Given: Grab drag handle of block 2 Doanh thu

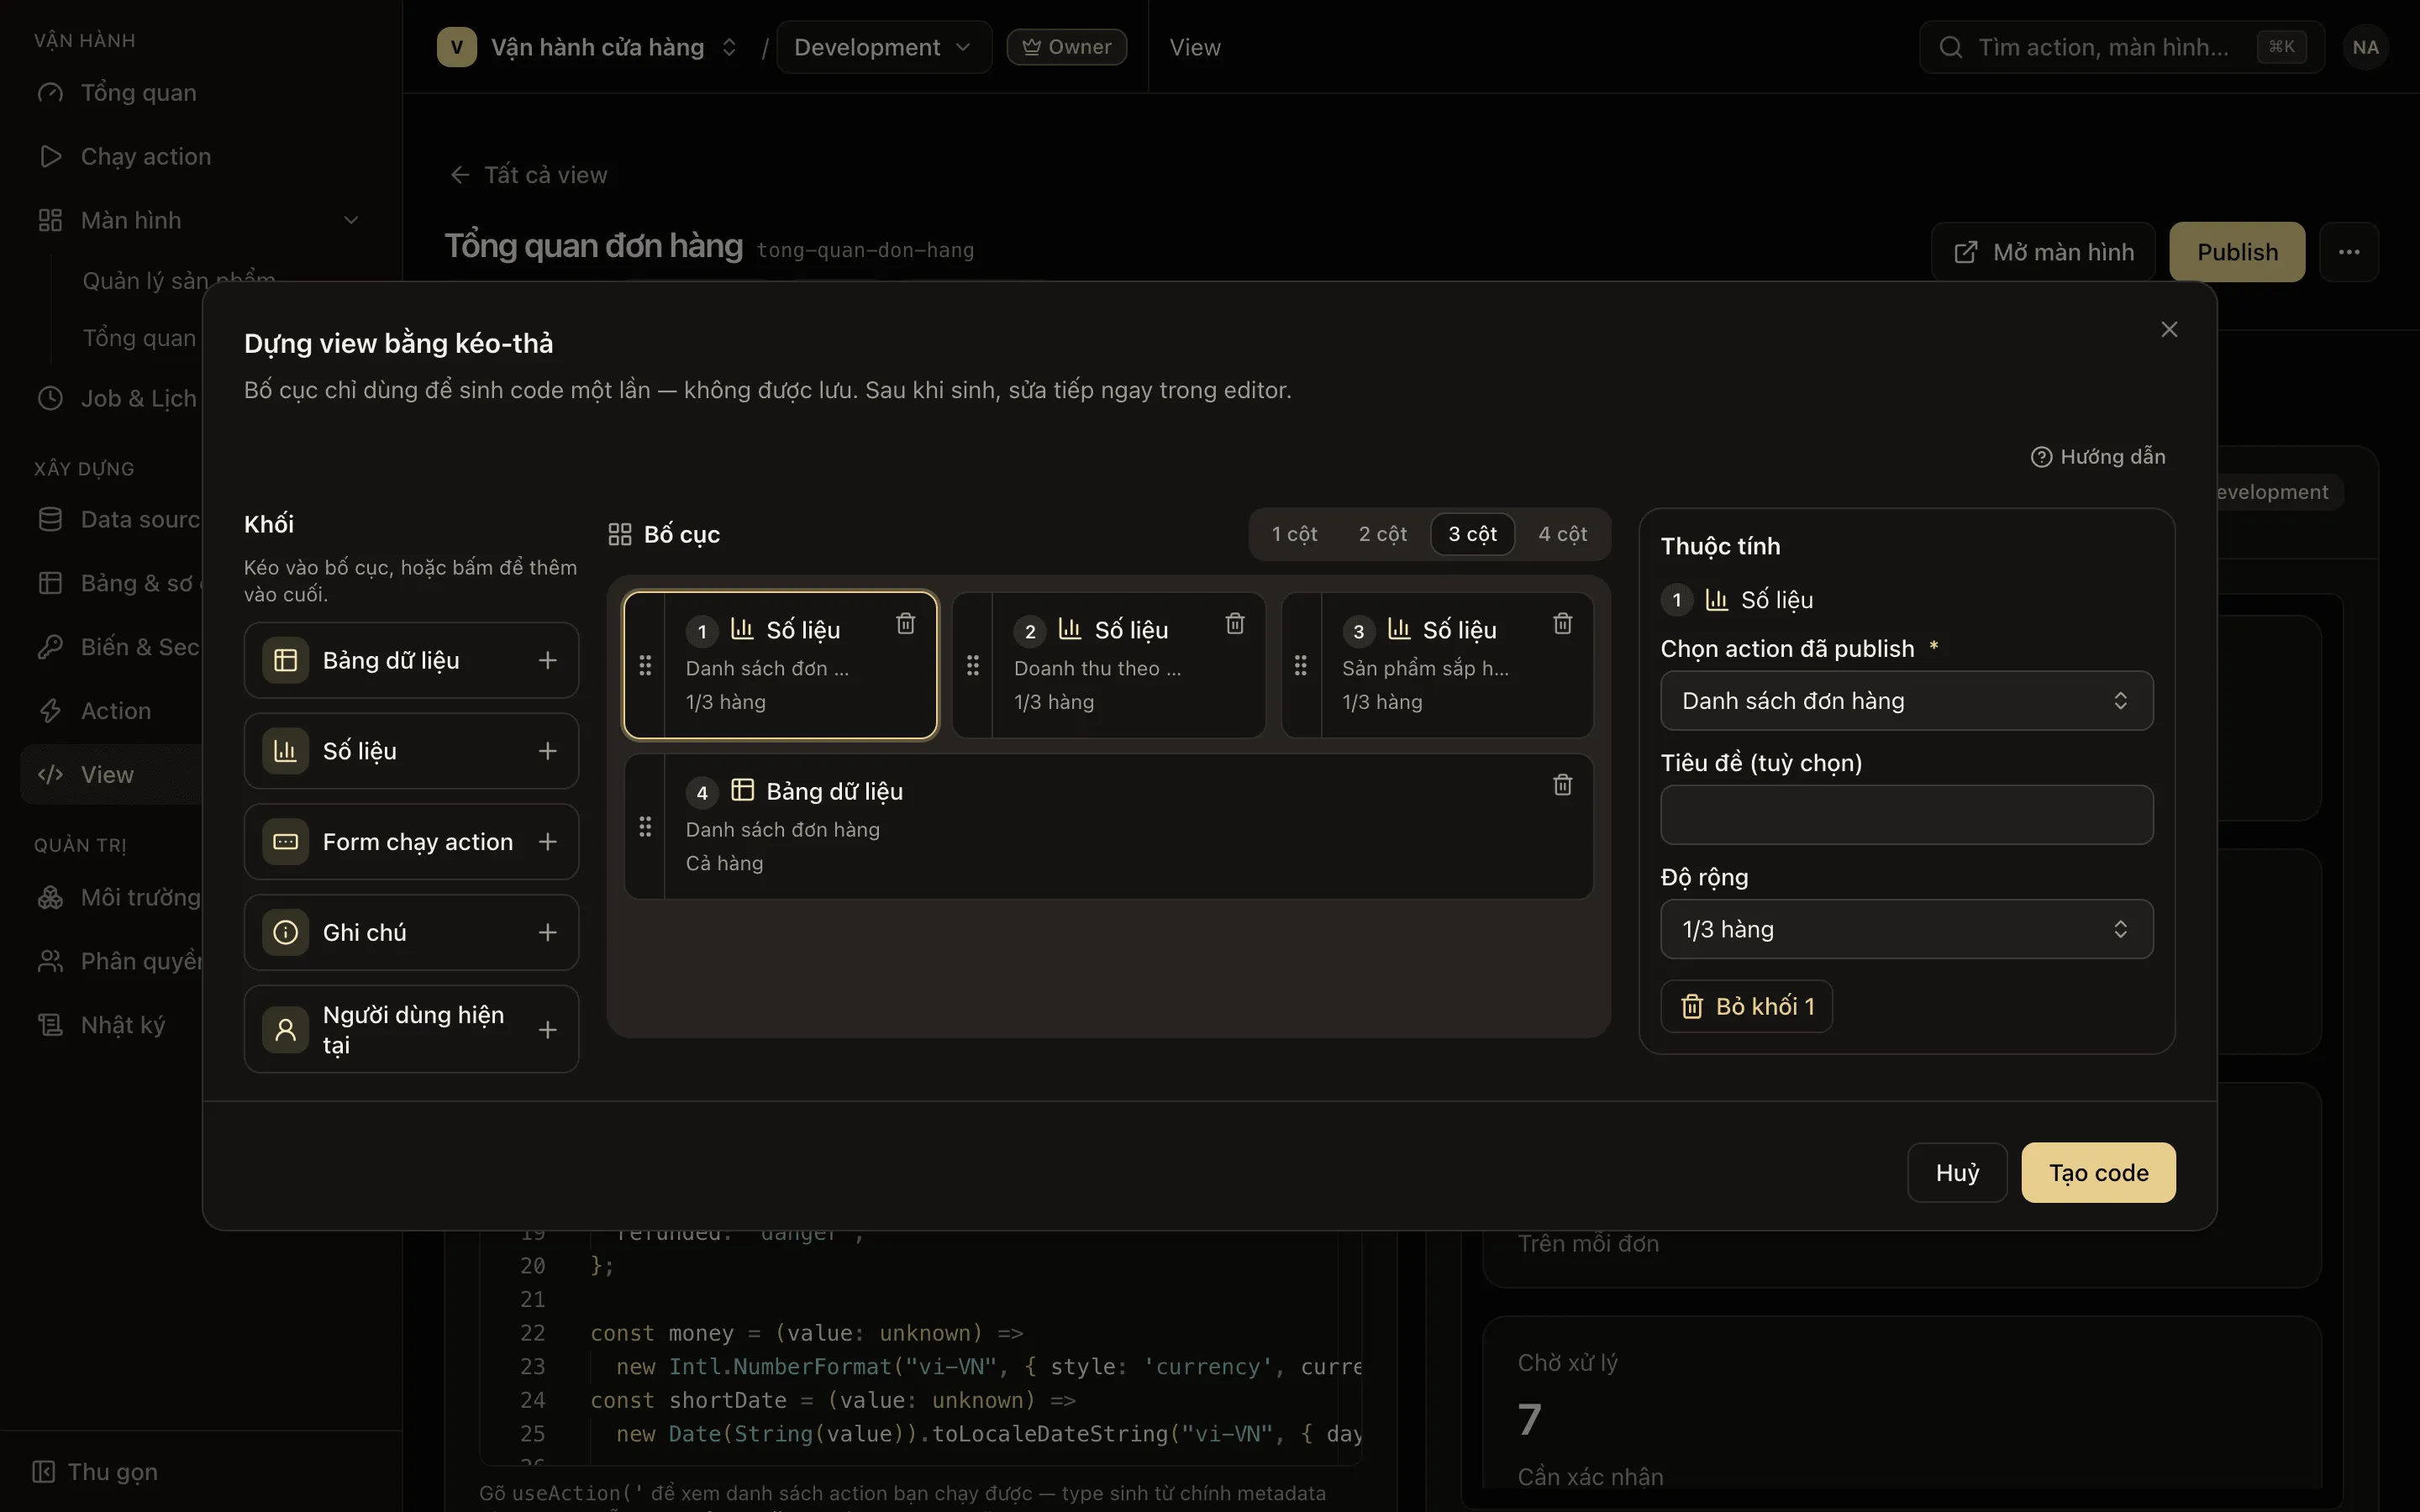Looking at the screenshot, I should (973, 665).
